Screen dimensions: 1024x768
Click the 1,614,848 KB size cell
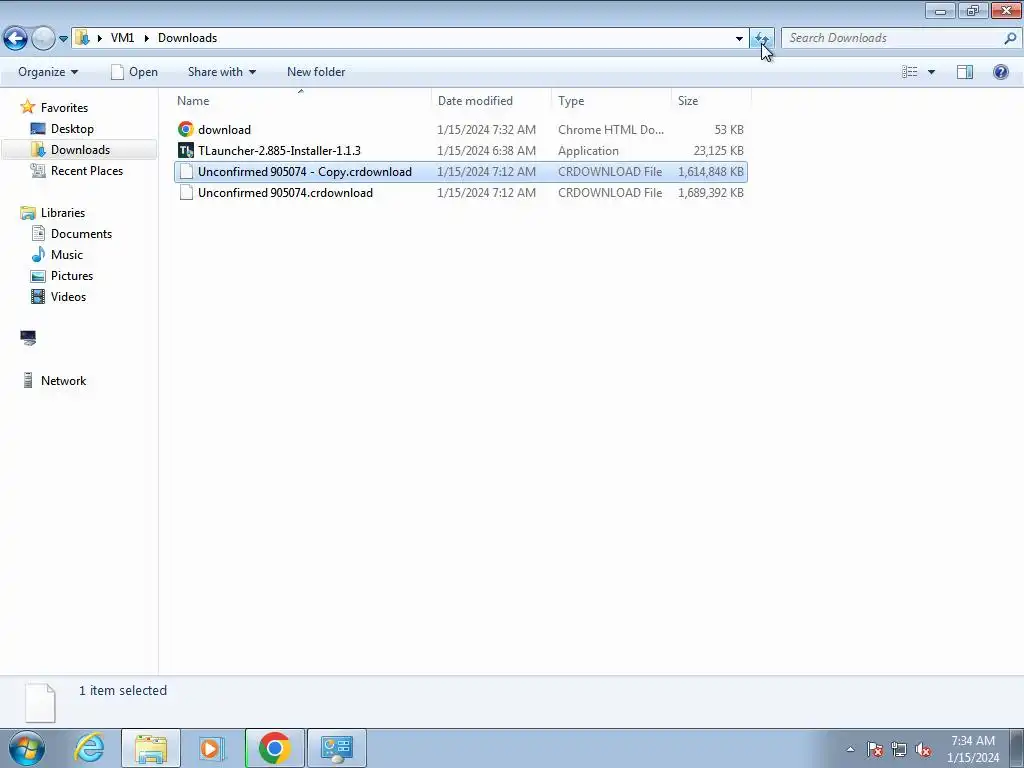[x=711, y=172]
